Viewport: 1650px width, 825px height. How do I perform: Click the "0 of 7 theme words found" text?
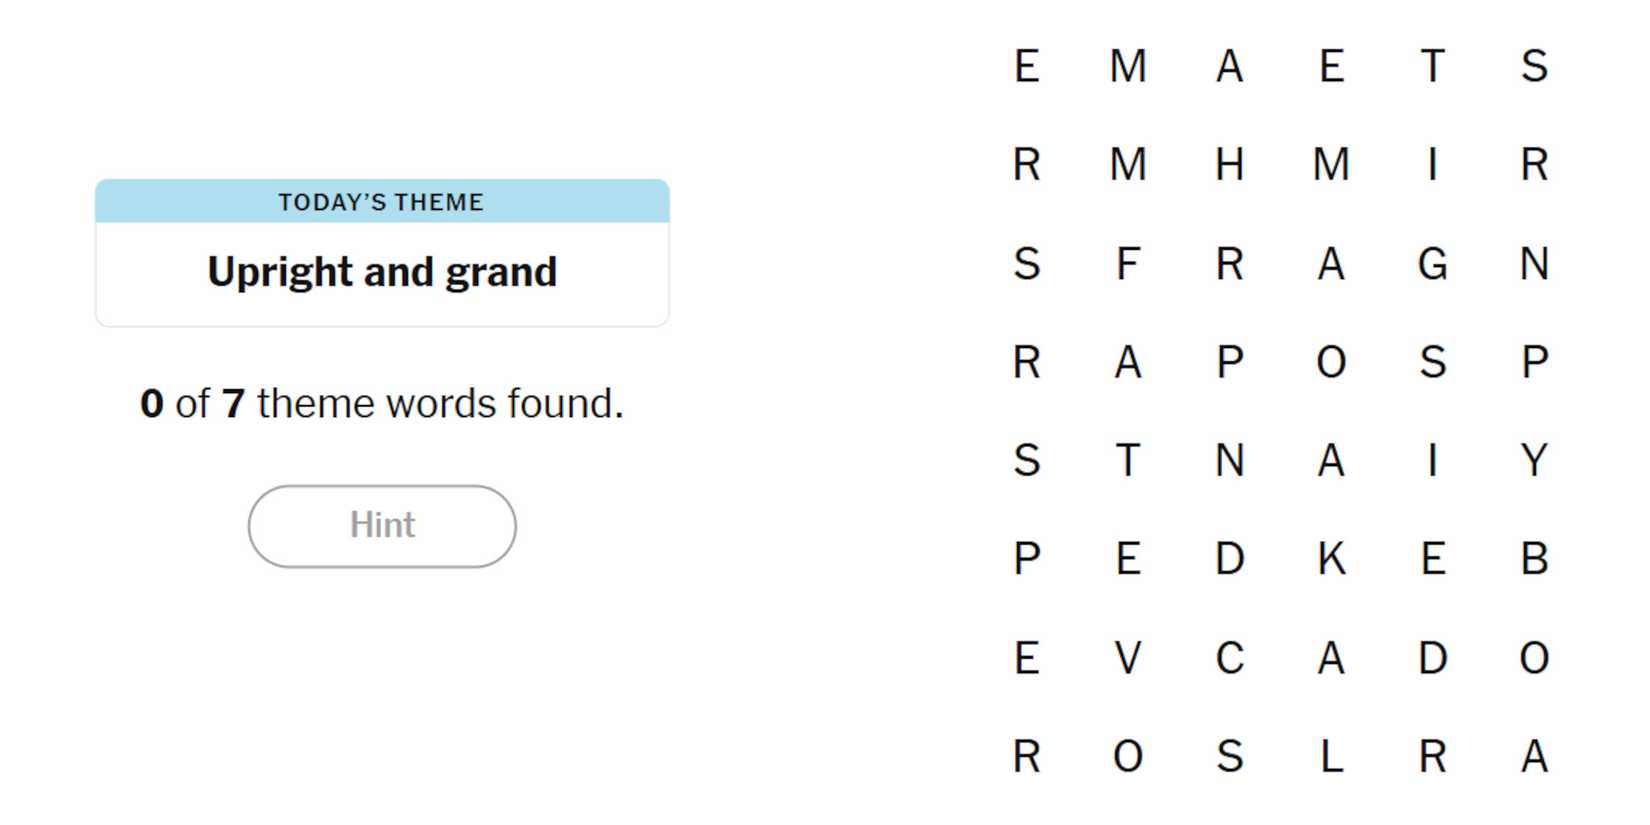click(382, 404)
